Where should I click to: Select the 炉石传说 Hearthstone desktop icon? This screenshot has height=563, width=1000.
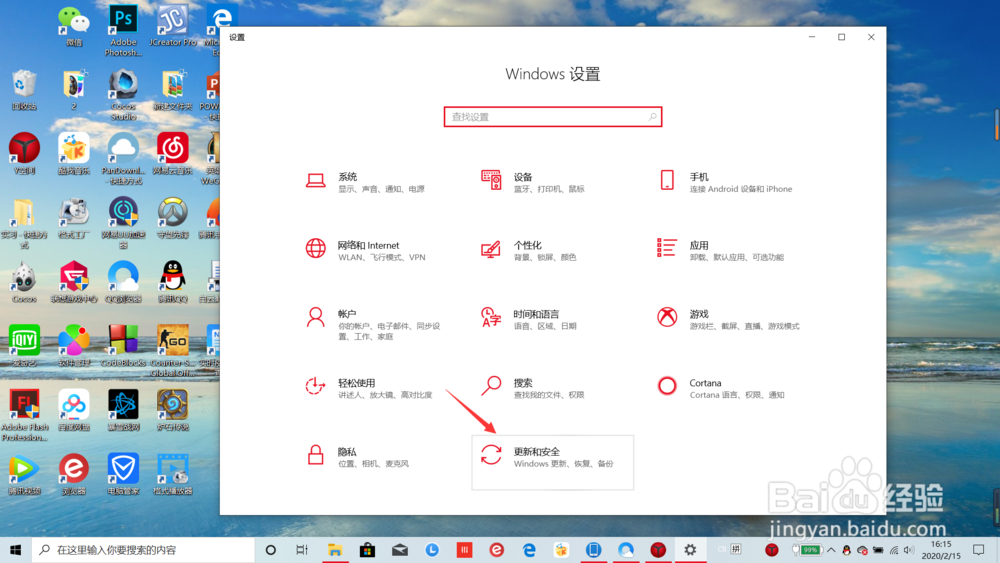pyautogui.click(x=173, y=411)
